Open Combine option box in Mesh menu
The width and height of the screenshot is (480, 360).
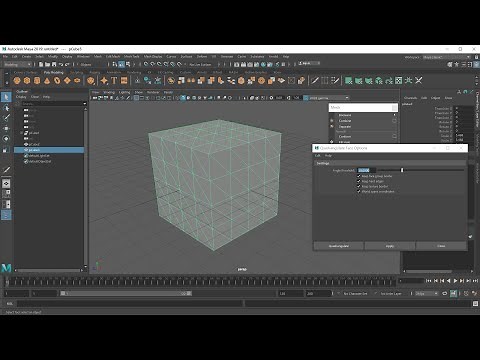(394, 121)
